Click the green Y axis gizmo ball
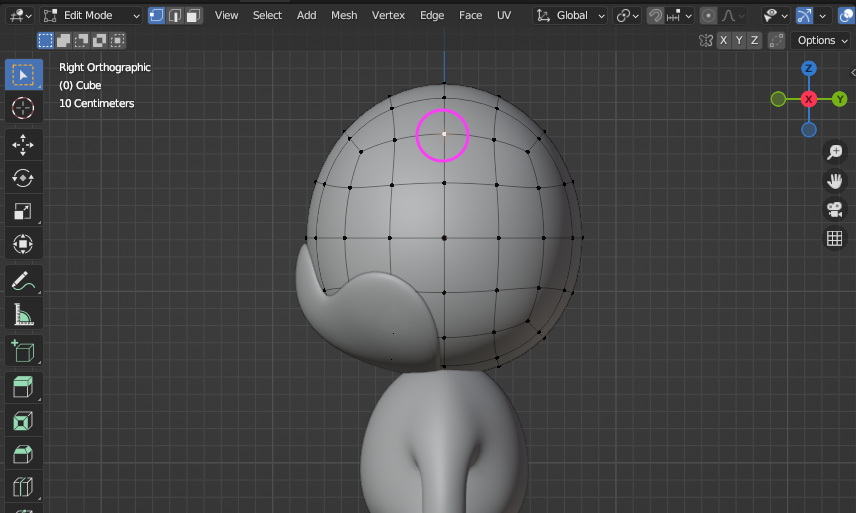Image resolution: width=856 pixels, height=513 pixels. pyautogui.click(x=840, y=99)
